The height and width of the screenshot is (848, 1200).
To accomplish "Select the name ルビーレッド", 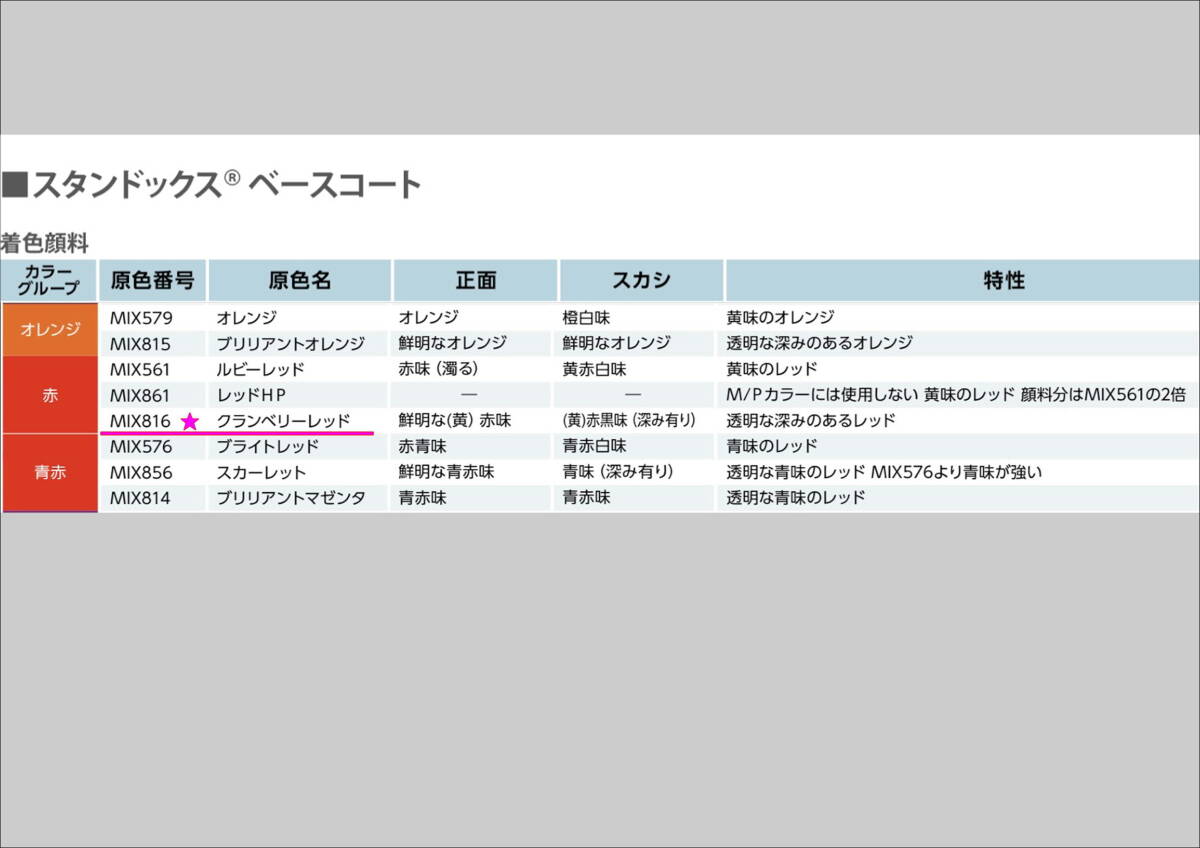I will [x=260, y=369].
